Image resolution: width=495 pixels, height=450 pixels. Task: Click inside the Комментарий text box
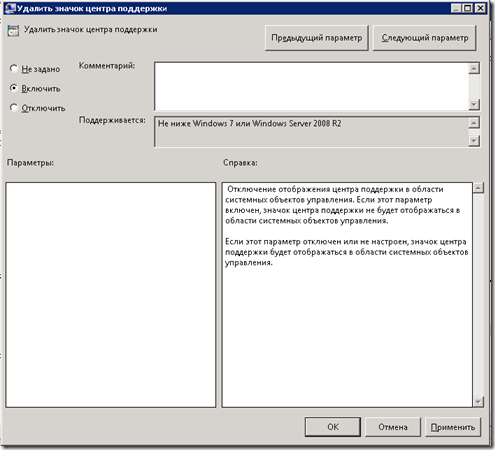click(x=311, y=86)
